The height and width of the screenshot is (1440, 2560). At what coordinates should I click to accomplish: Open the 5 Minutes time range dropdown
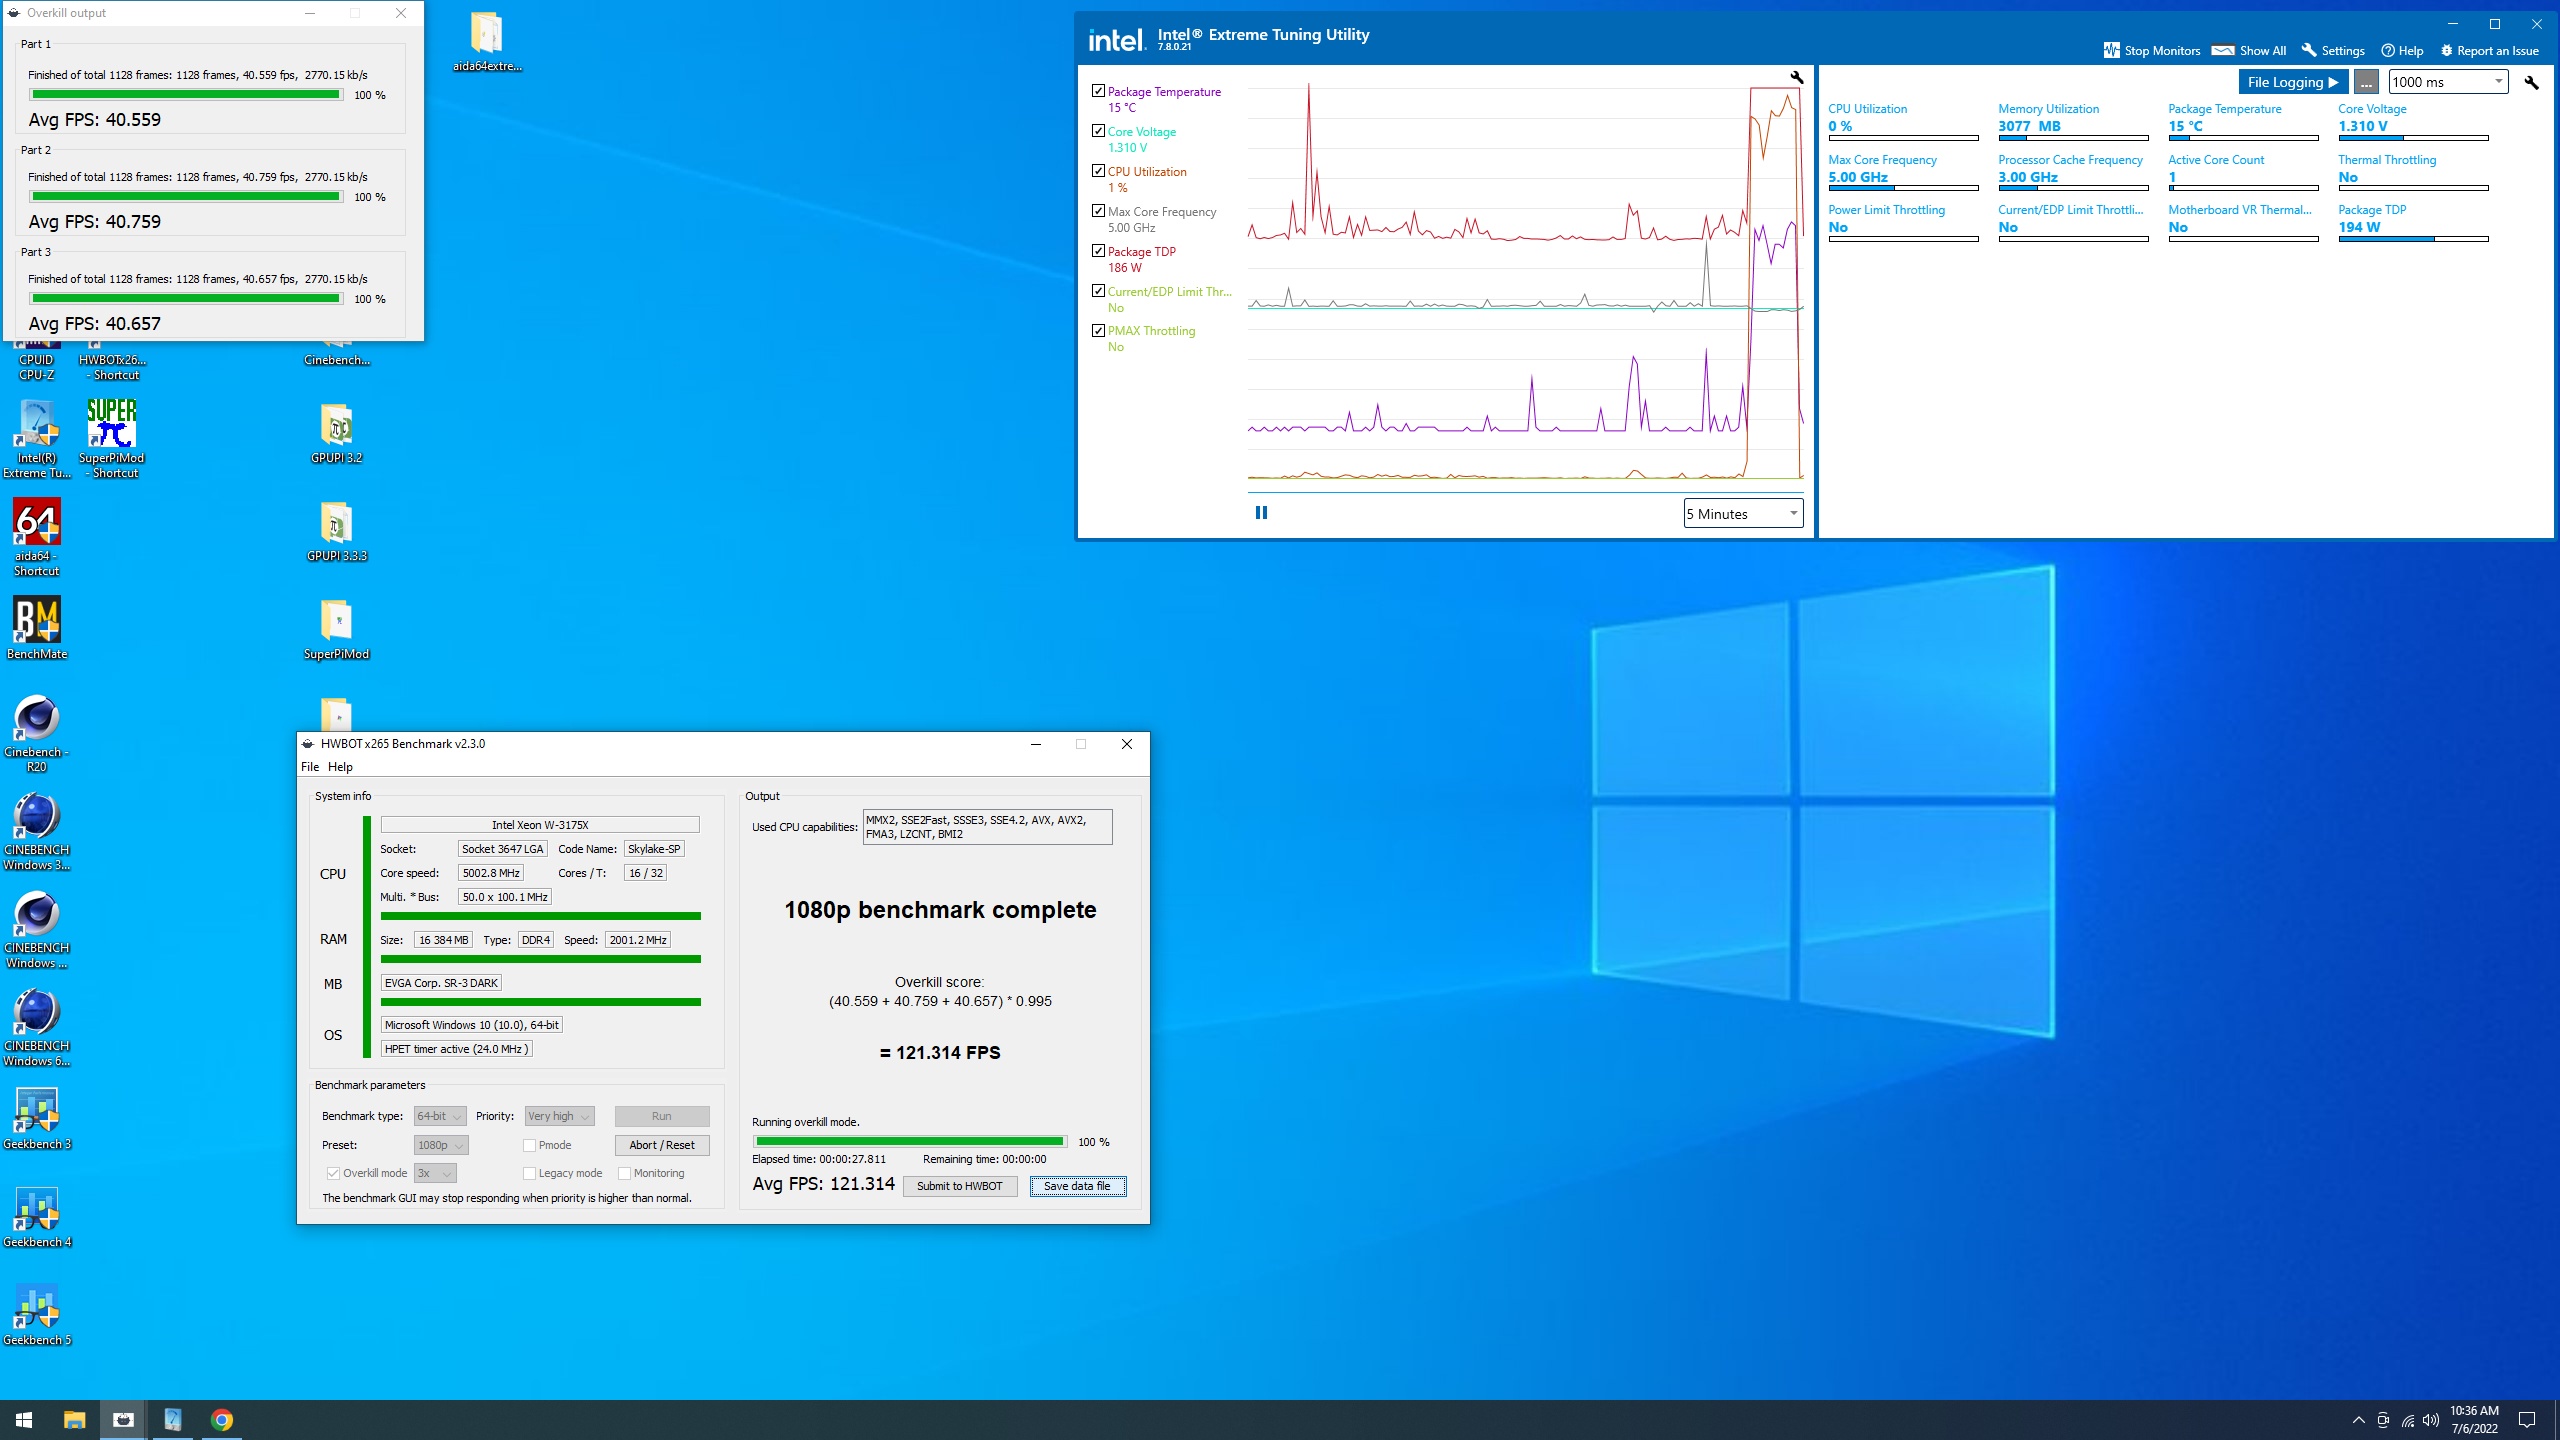1743,513
